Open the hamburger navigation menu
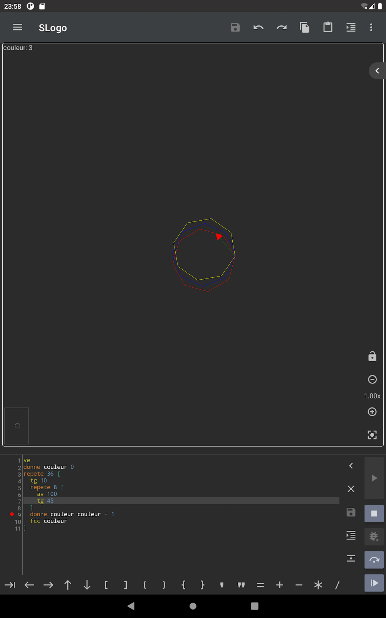The width and height of the screenshot is (386, 618). click(x=17, y=27)
